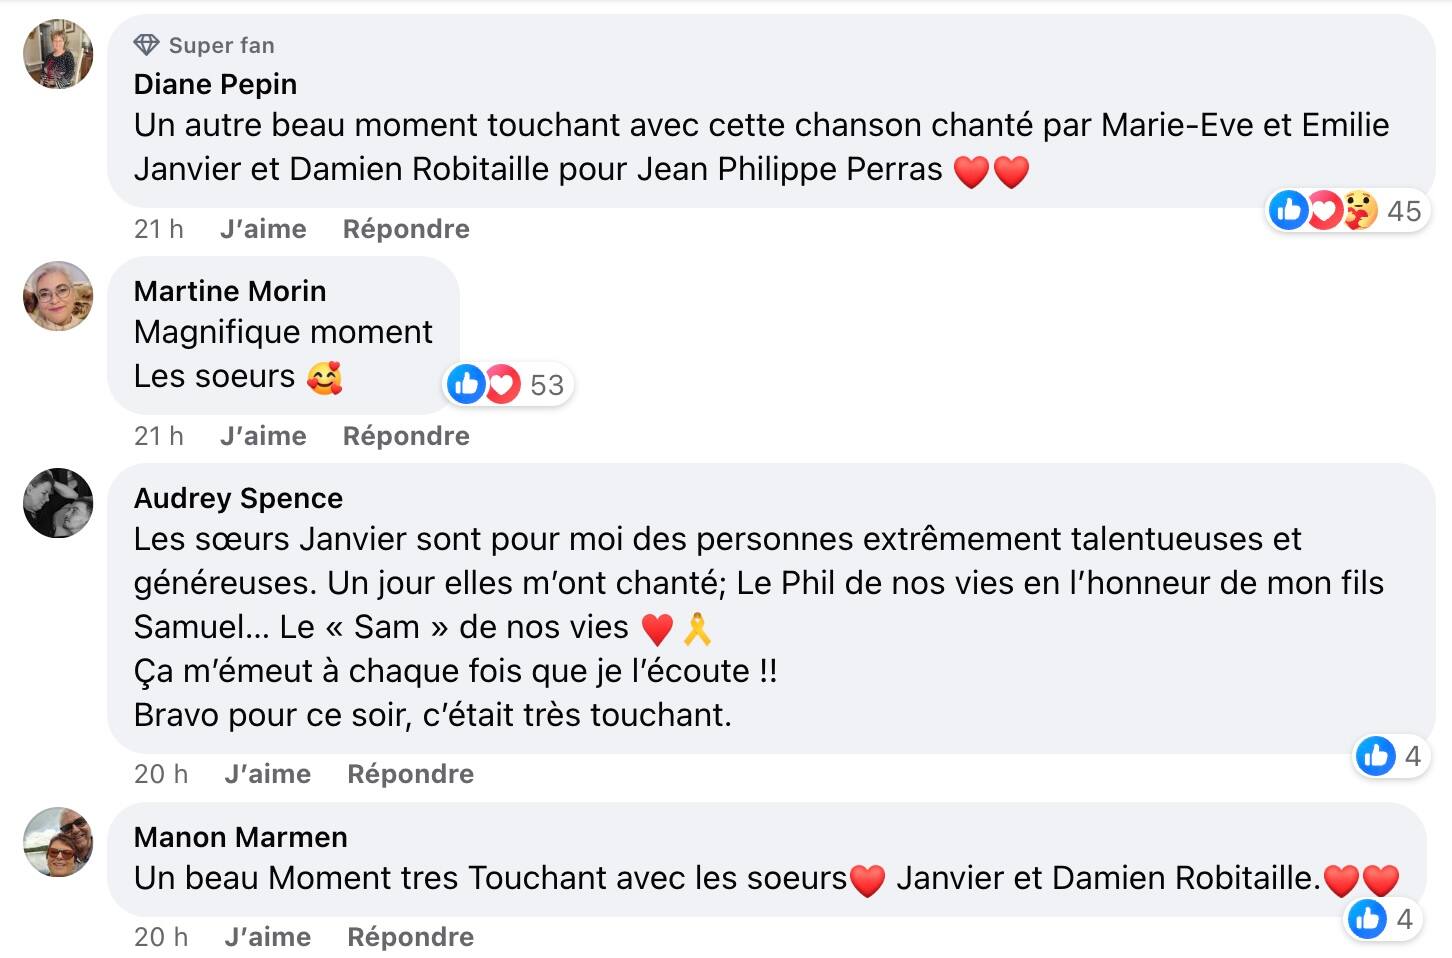Open Manon Marmen's avatar image
Screen dimensions: 1452x958
point(58,842)
